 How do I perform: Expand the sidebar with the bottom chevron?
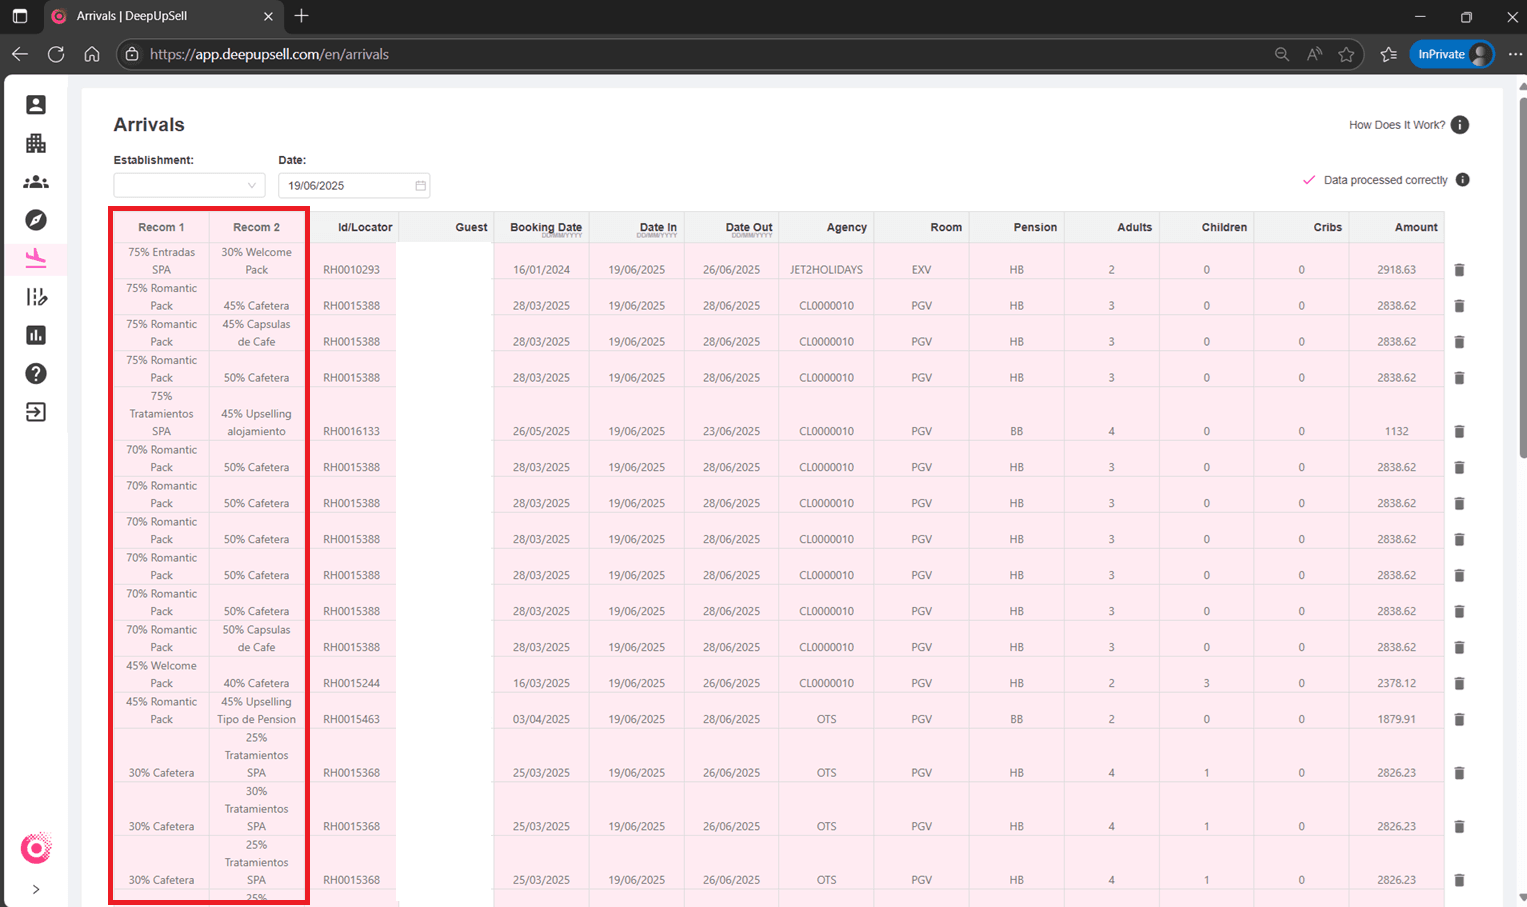(36, 889)
